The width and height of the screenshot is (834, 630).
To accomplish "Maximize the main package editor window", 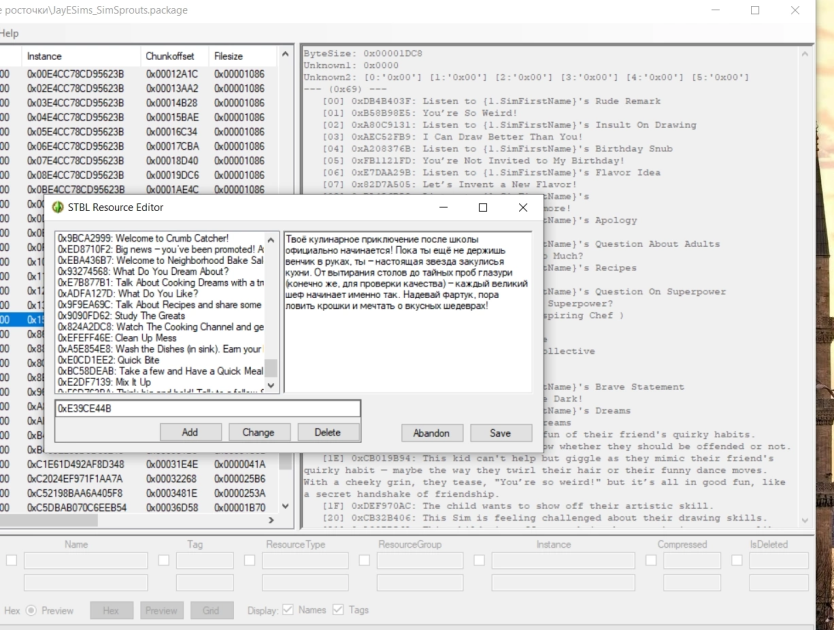I will tap(755, 10).
